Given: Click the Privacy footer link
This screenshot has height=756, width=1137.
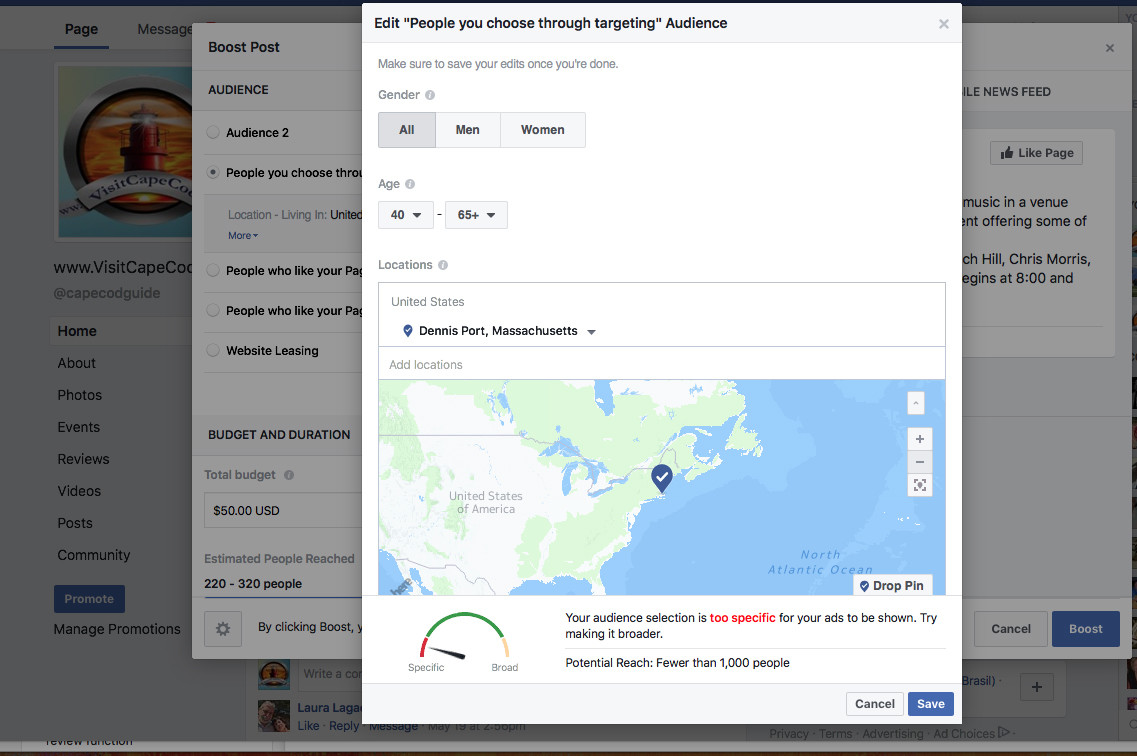Looking at the screenshot, I should pos(788,734).
